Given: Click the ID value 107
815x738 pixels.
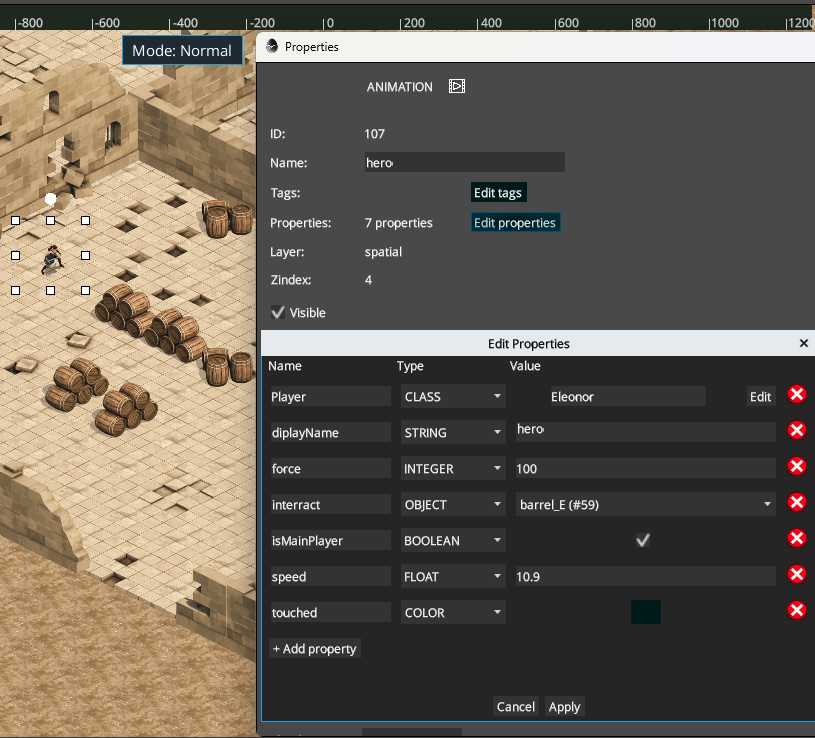Looking at the screenshot, I should (374, 134).
